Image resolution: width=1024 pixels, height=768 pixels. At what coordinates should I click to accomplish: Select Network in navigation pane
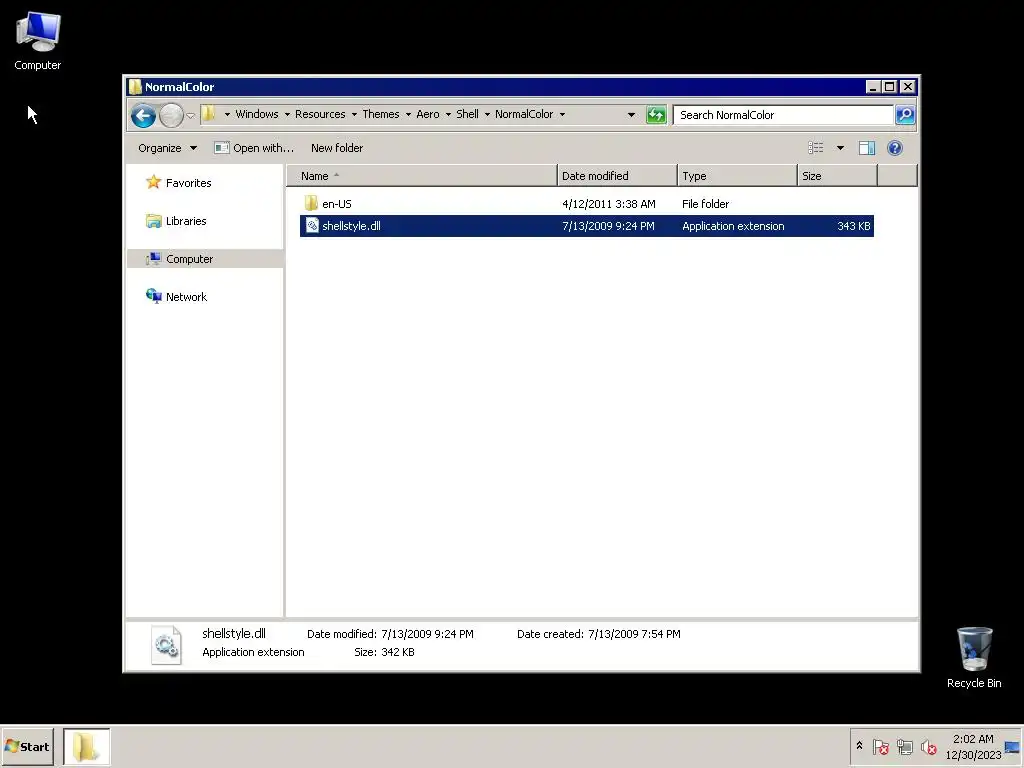pos(186,296)
